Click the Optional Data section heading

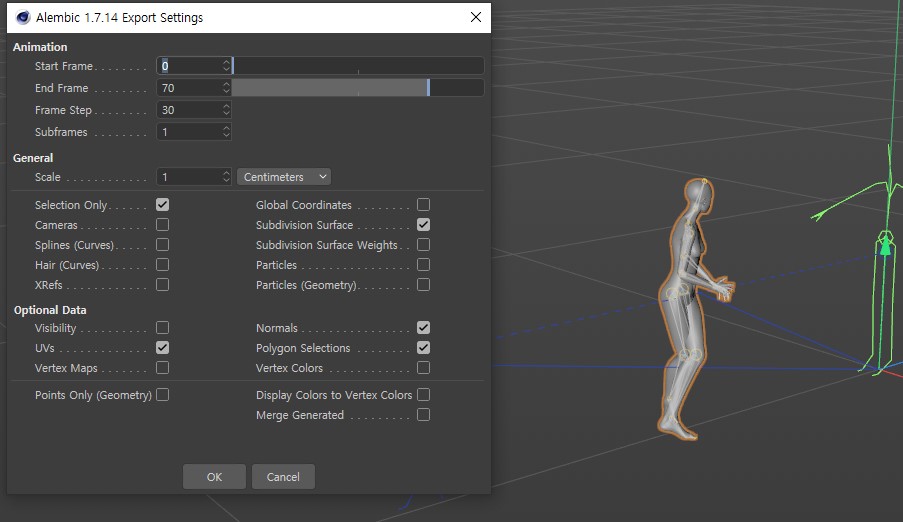coord(50,310)
